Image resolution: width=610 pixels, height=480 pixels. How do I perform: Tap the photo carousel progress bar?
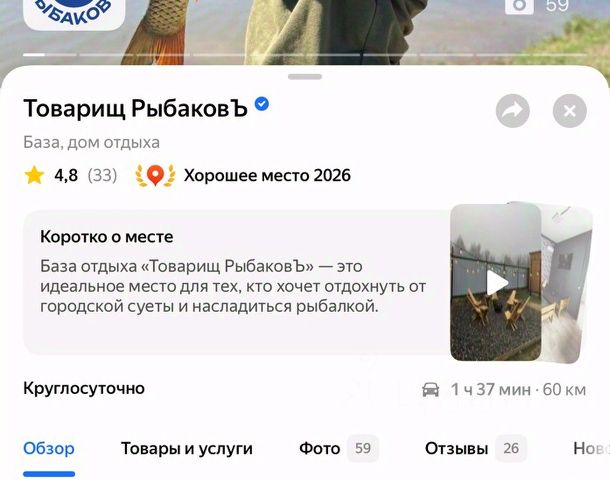point(305,55)
